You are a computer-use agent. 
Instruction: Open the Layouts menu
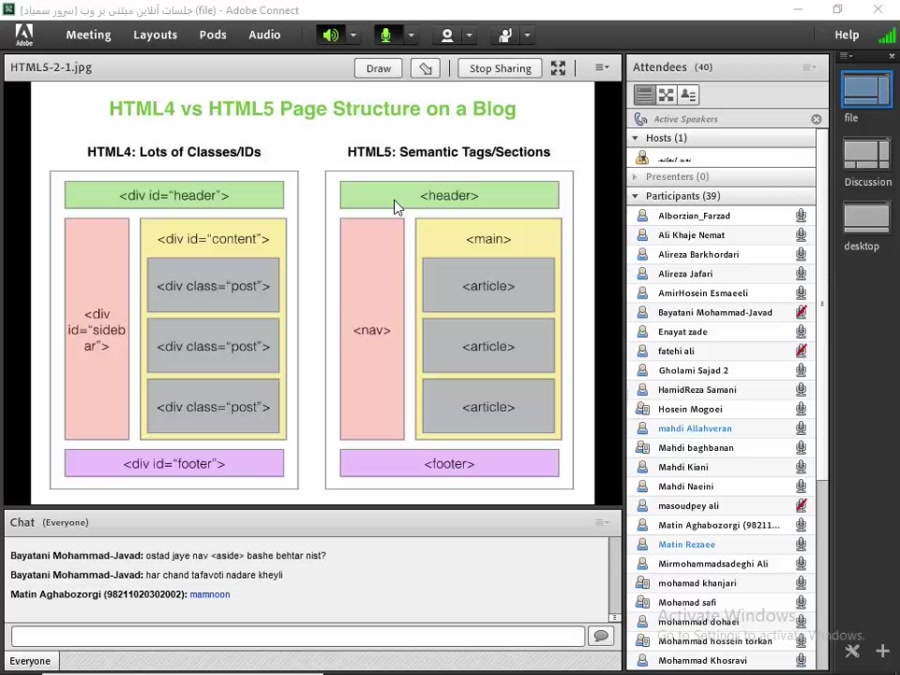(x=155, y=35)
